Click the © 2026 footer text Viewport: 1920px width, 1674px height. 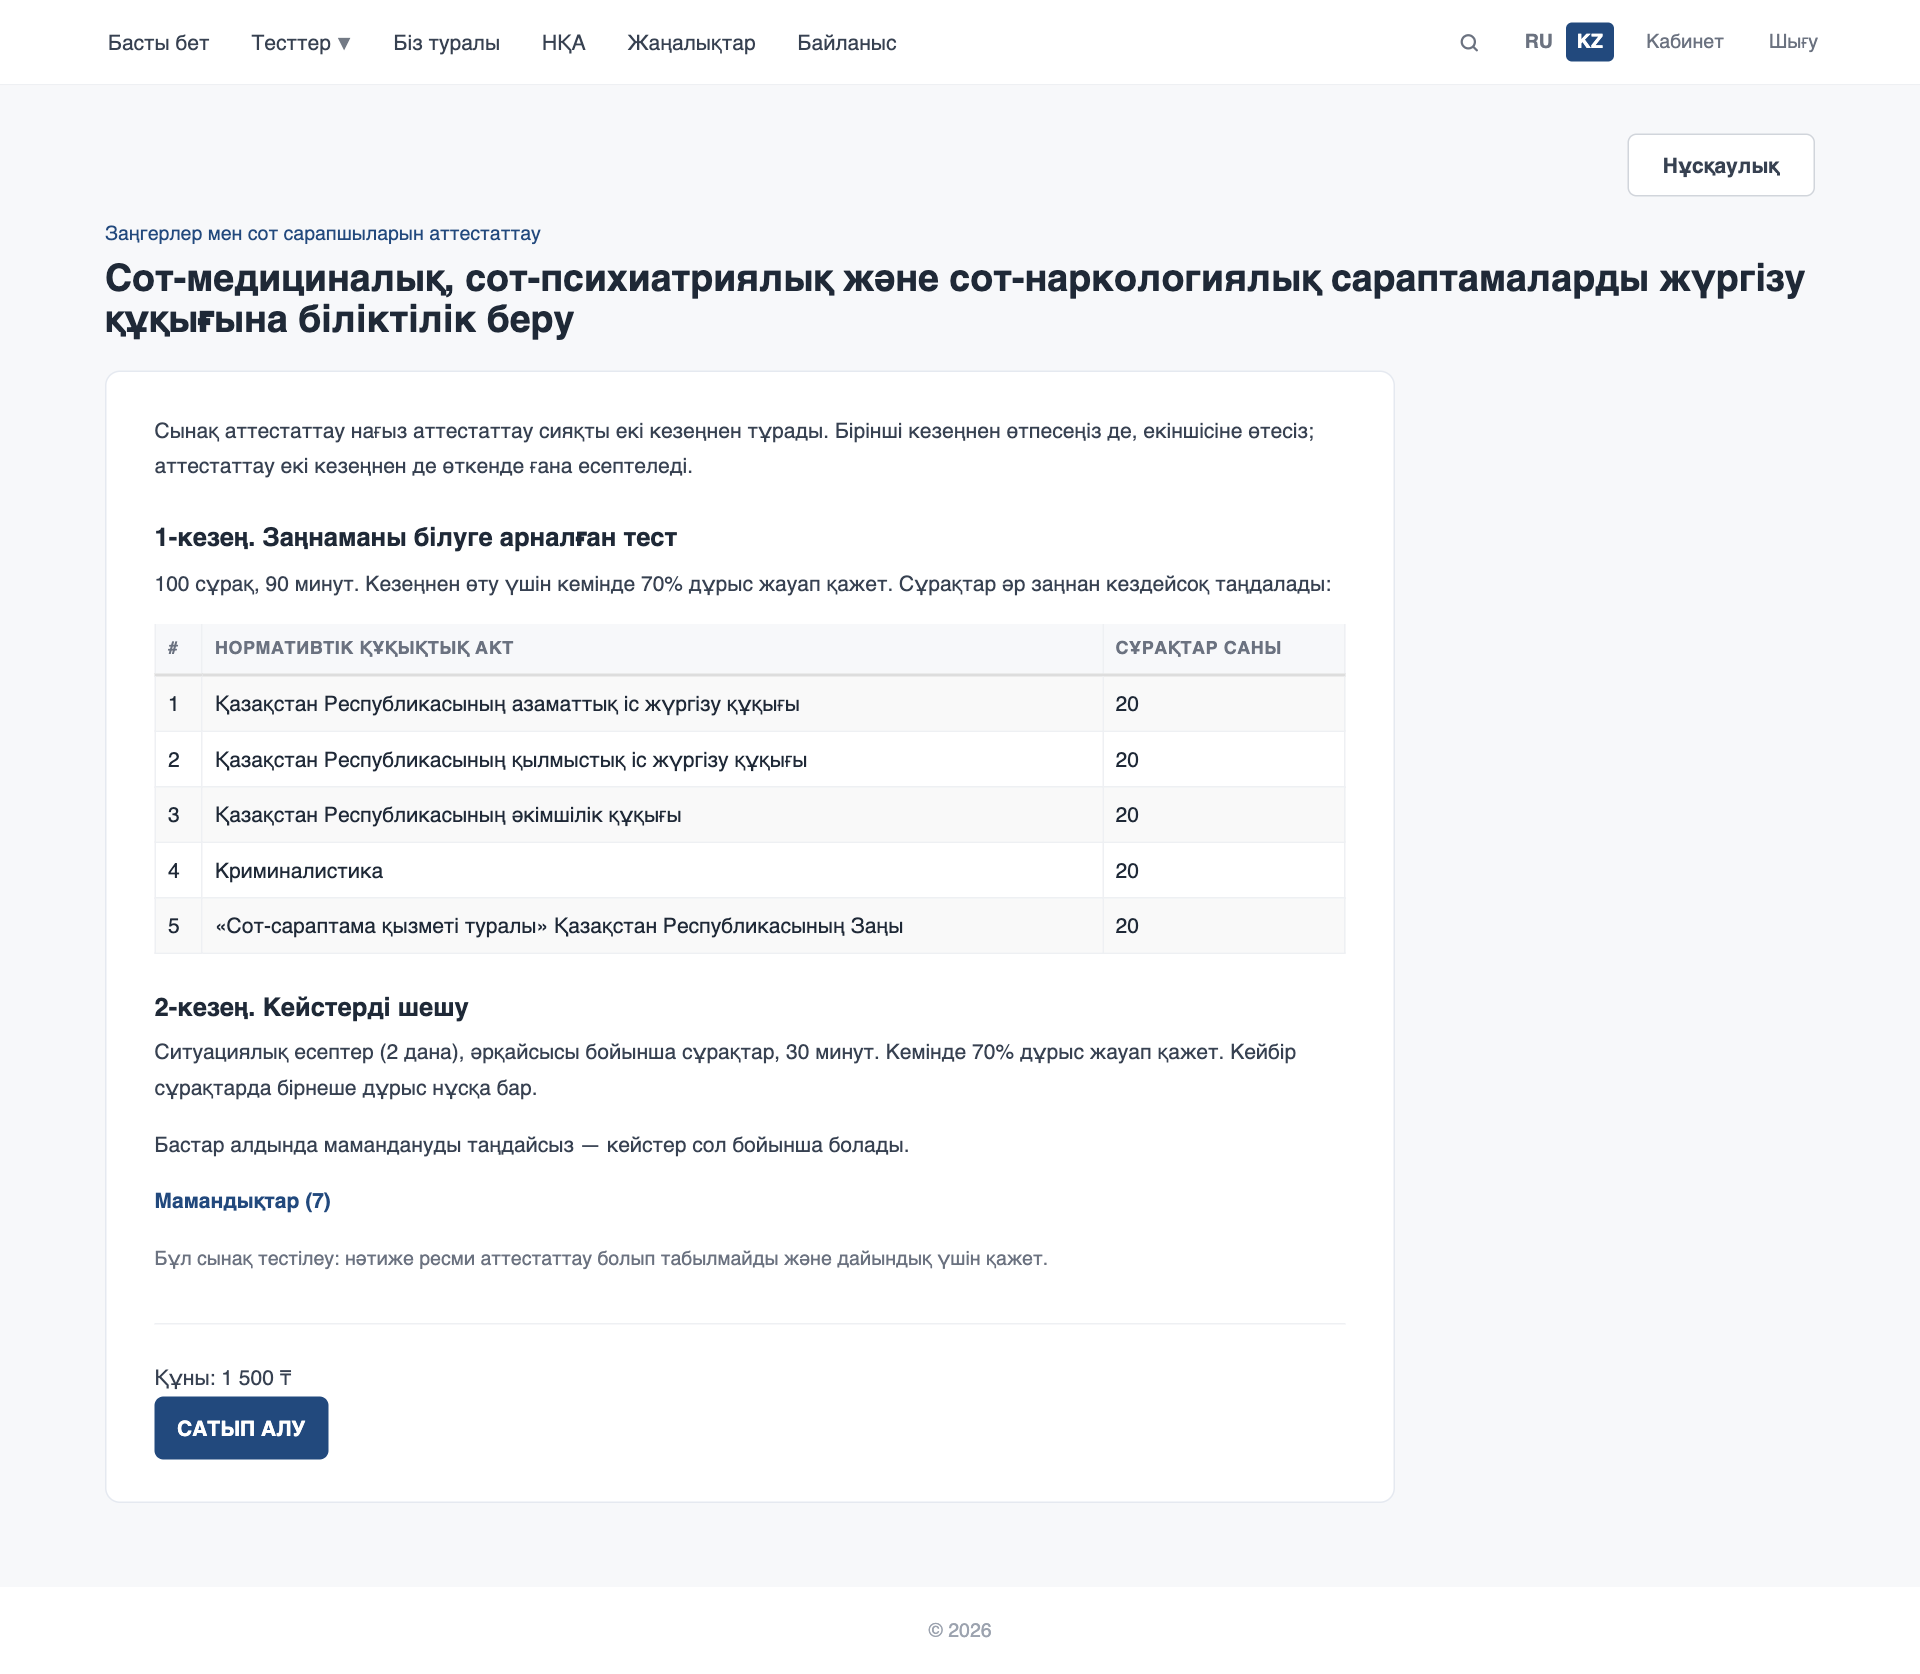959,1630
